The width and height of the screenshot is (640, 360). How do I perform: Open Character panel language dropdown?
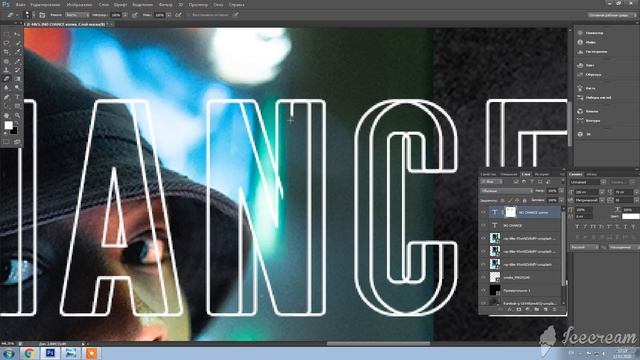(x=584, y=247)
